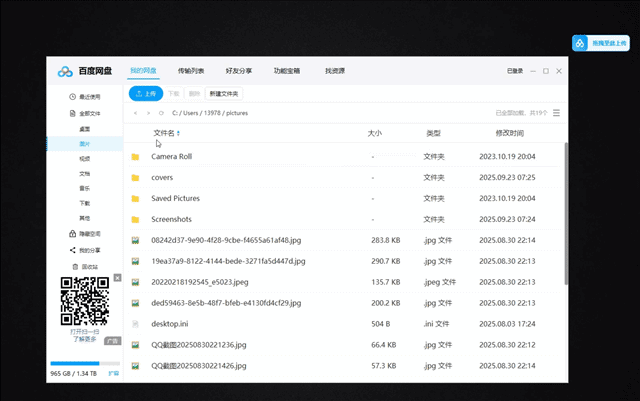Click the trash icon for 回收站

(75, 267)
